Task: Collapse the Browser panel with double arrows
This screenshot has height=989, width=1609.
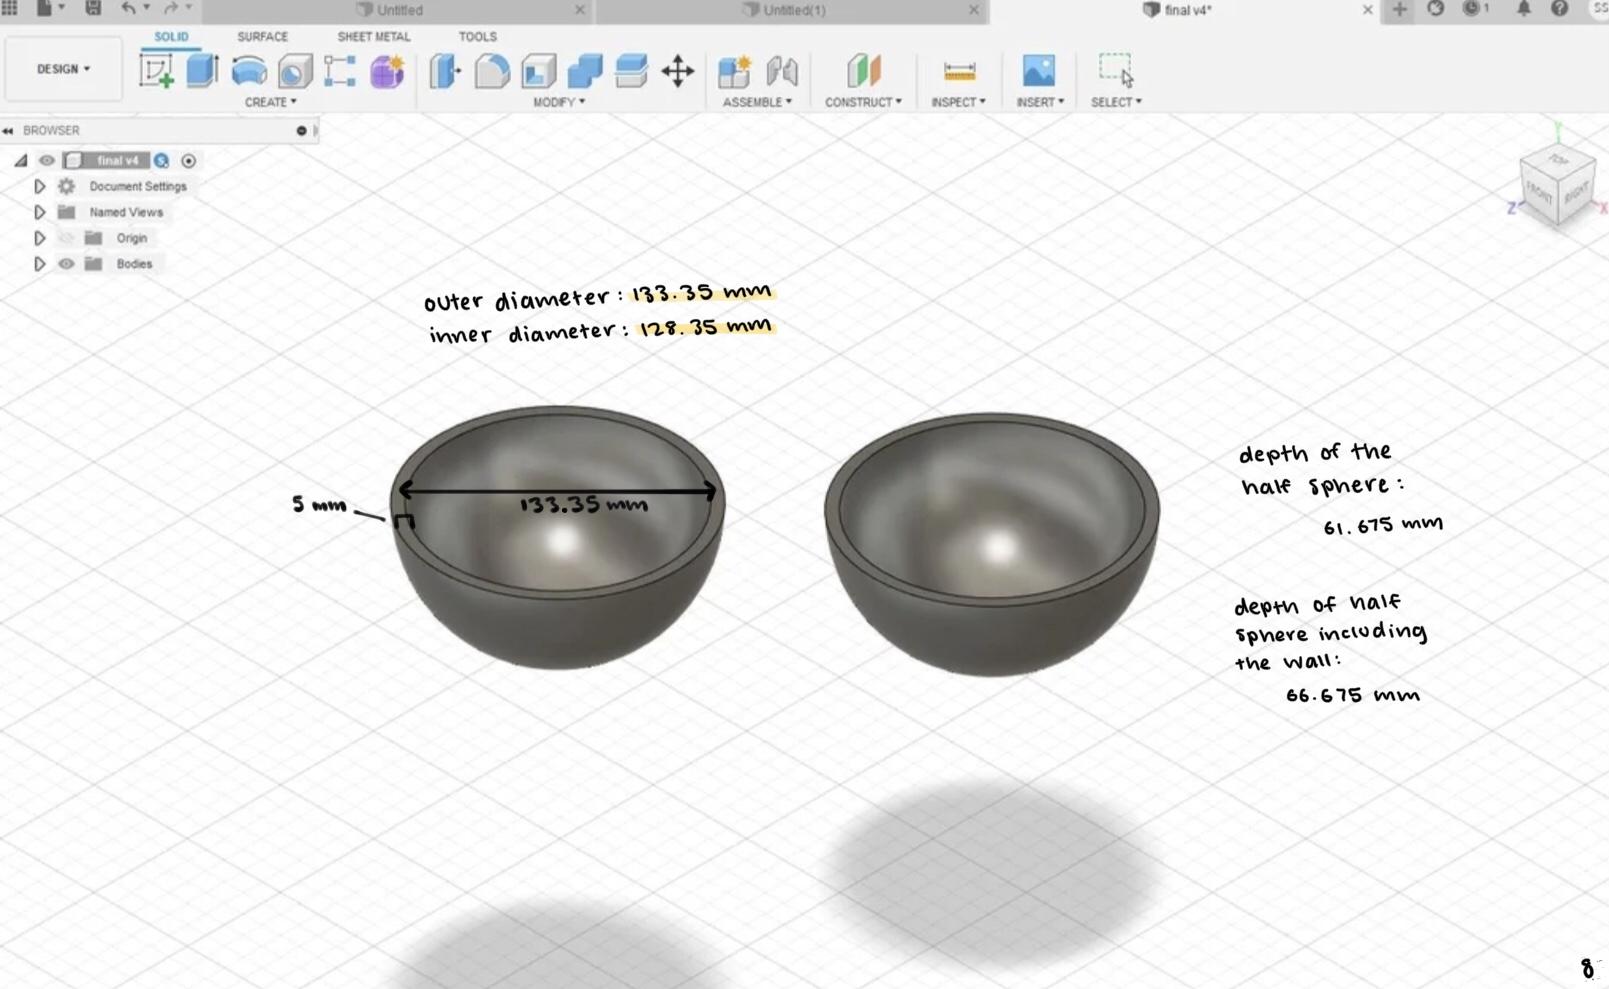Action: (x=8, y=130)
